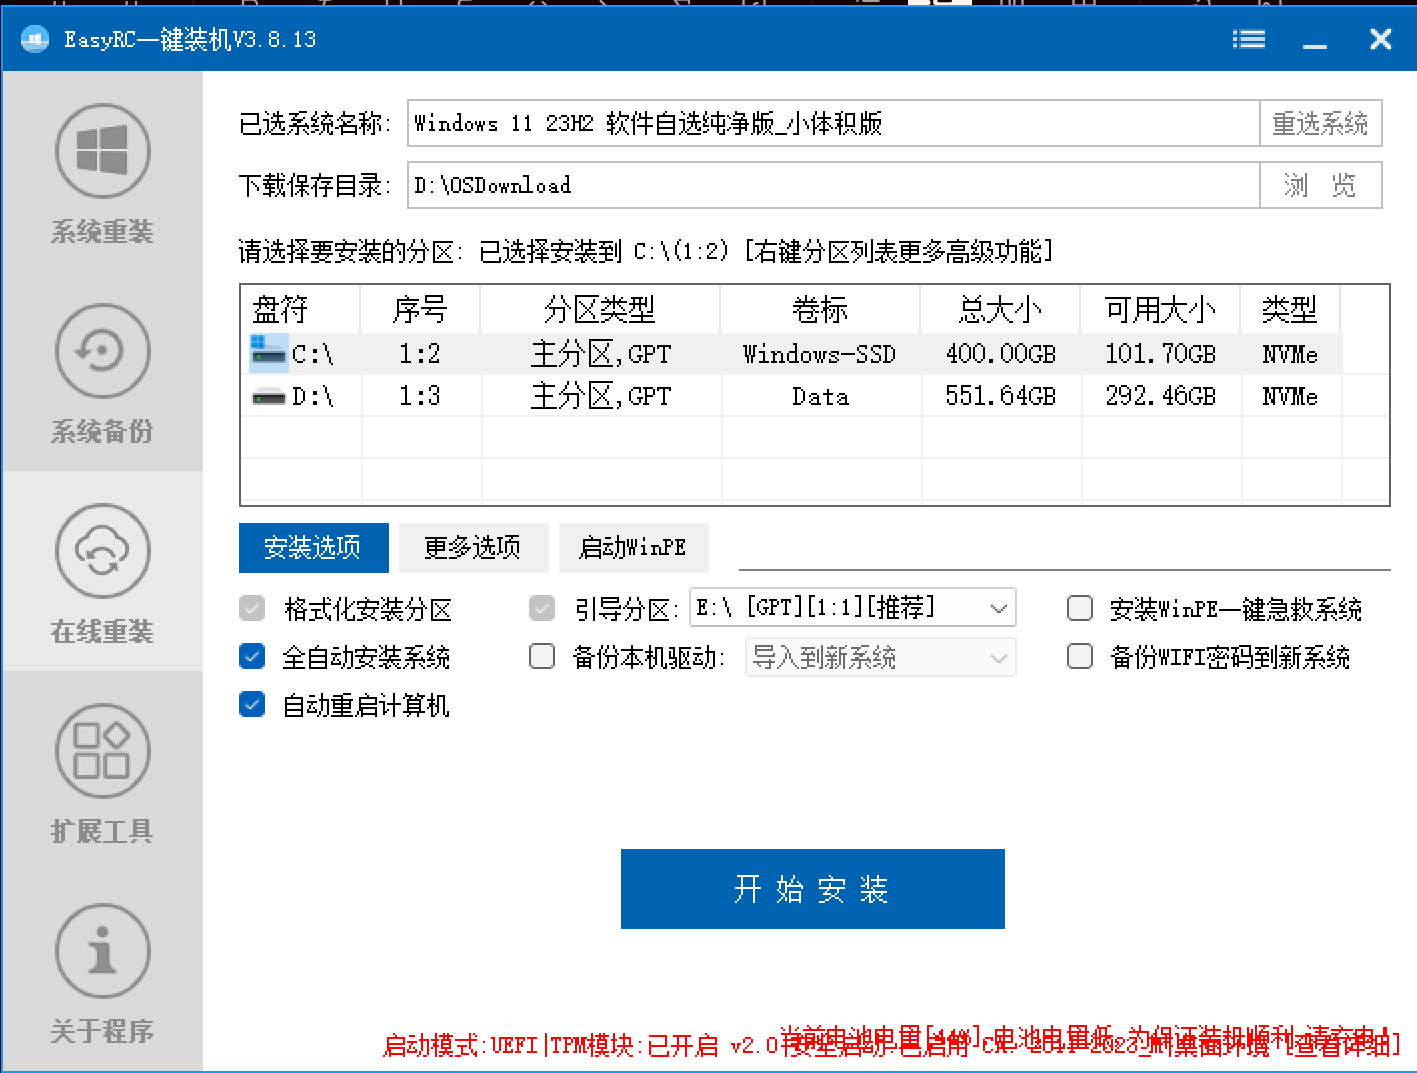Click the 101.70GB available size cell
This screenshot has width=1417, height=1073.
pos(1161,354)
